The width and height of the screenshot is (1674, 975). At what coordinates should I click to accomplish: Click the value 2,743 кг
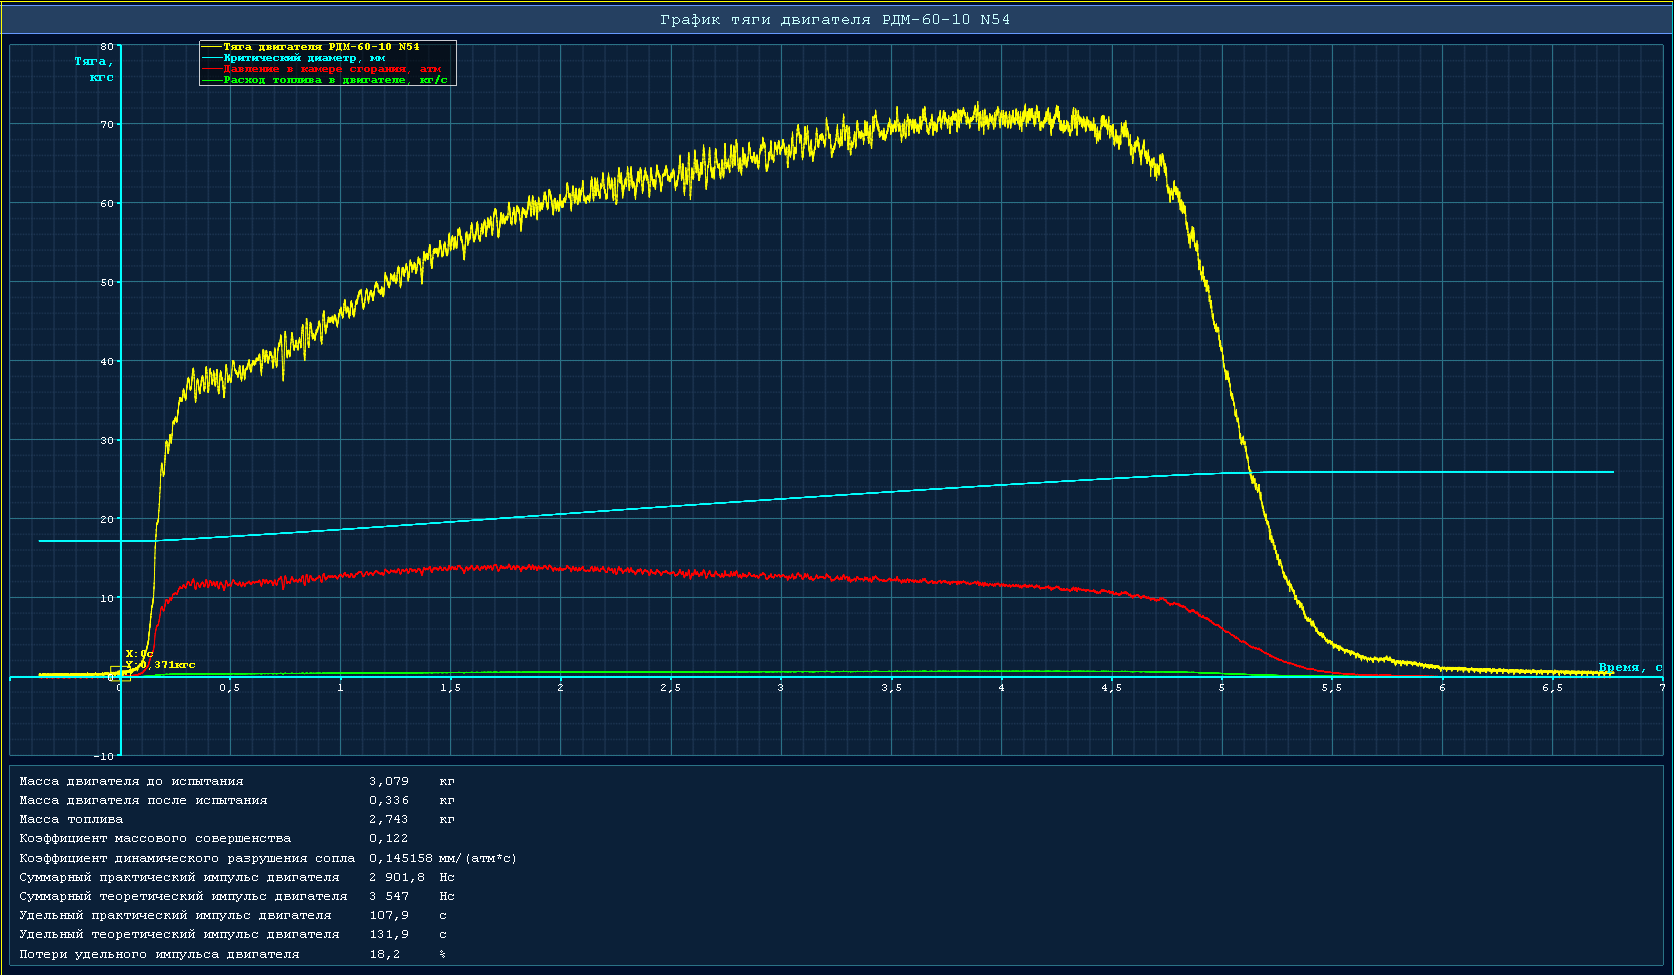click(412, 820)
